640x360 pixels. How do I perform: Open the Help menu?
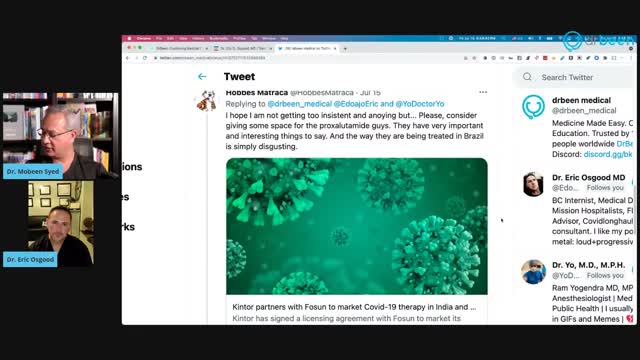(284, 38)
